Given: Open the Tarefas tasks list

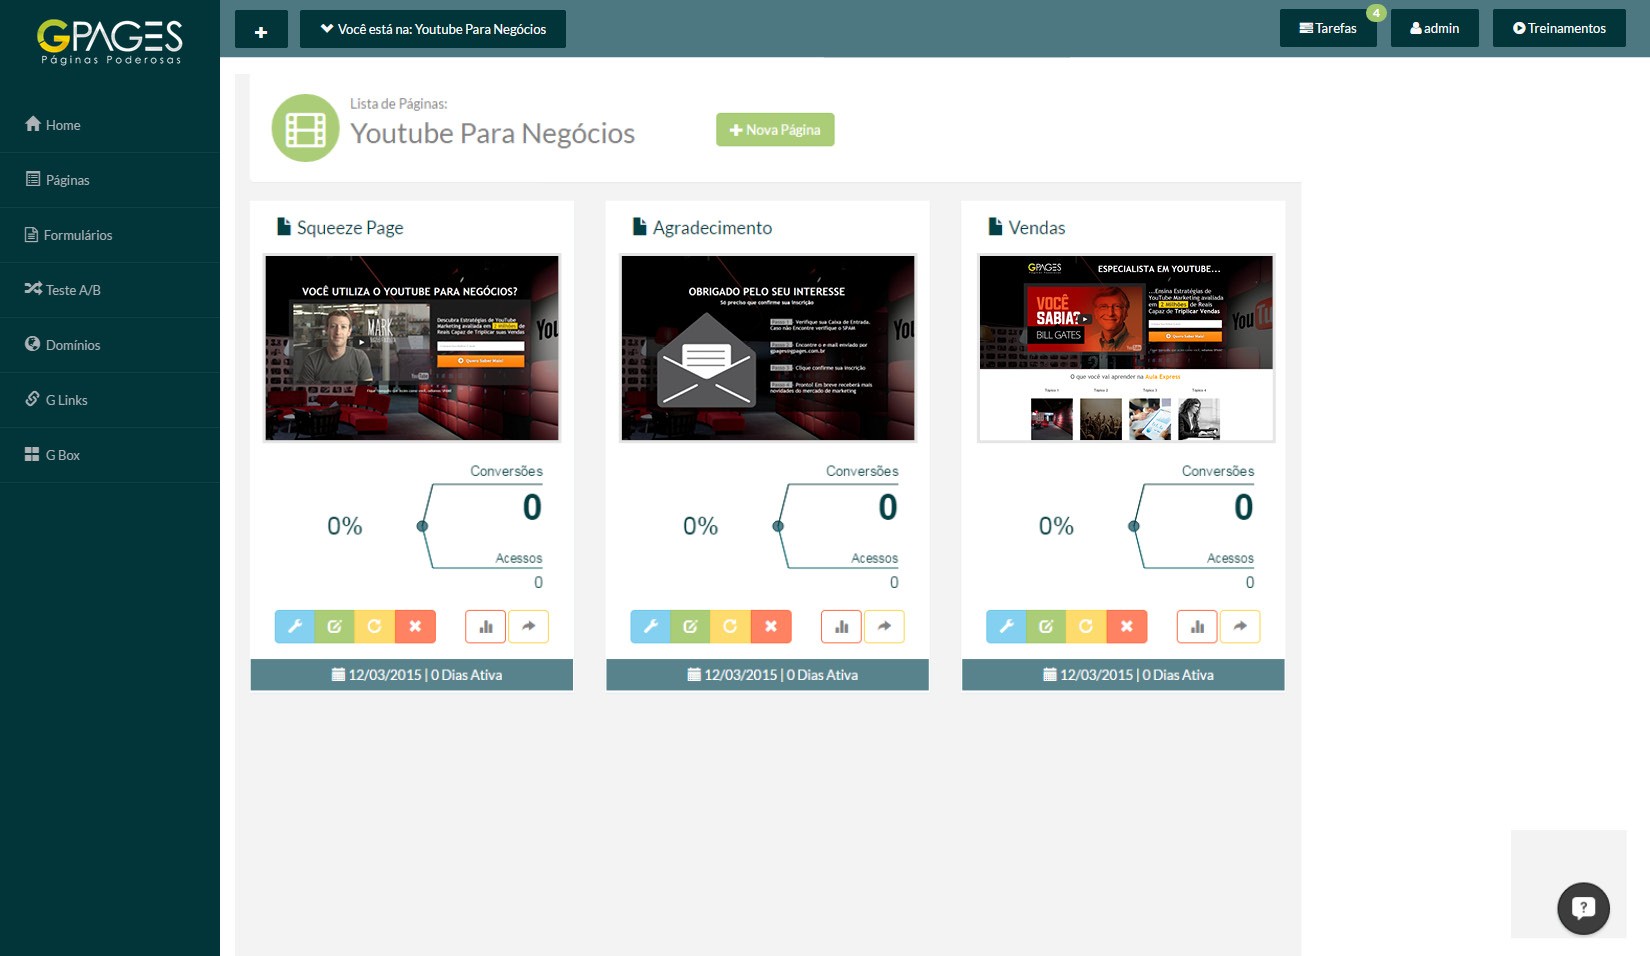Looking at the screenshot, I should (1328, 28).
